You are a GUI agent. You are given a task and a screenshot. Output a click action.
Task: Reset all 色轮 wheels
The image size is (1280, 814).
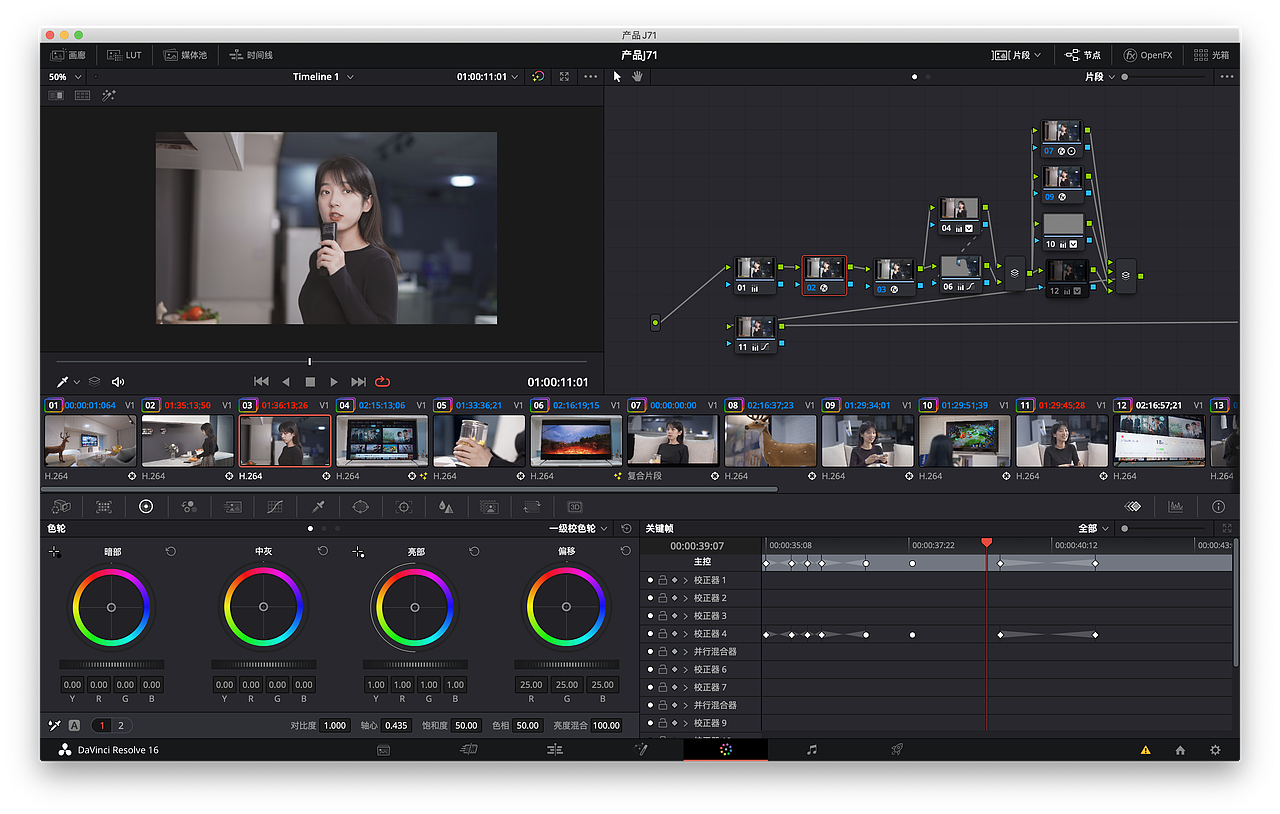(x=626, y=528)
